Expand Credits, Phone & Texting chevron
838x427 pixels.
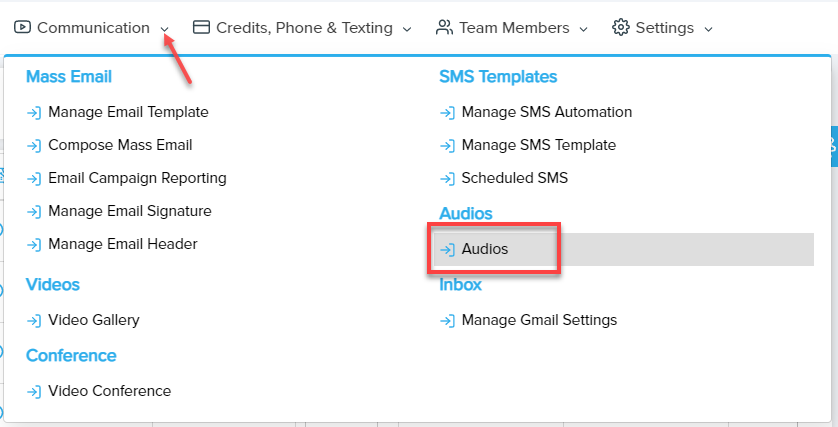tap(407, 30)
